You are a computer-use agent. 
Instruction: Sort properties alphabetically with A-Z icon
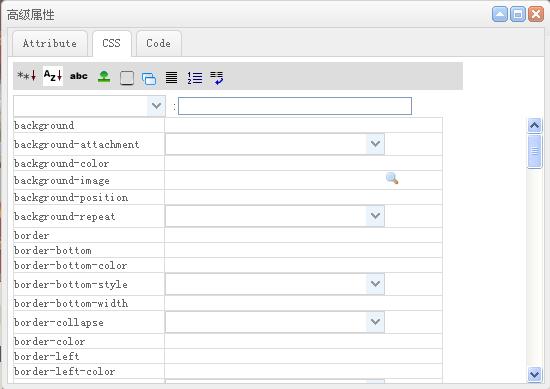(53, 76)
